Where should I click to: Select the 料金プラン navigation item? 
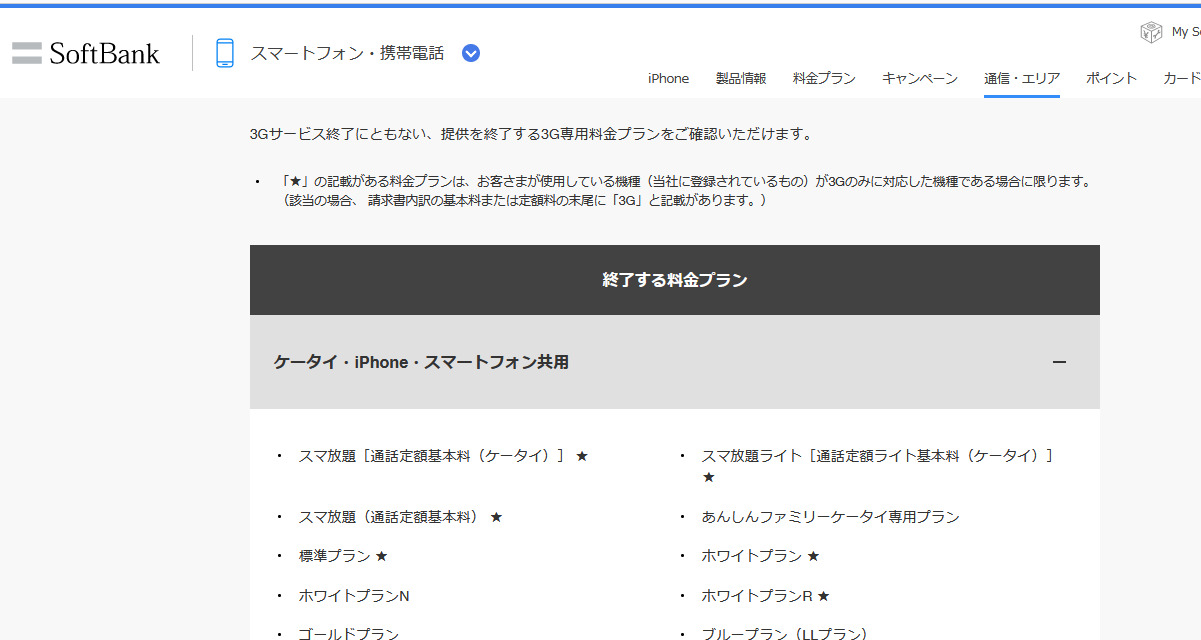[x=824, y=78]
